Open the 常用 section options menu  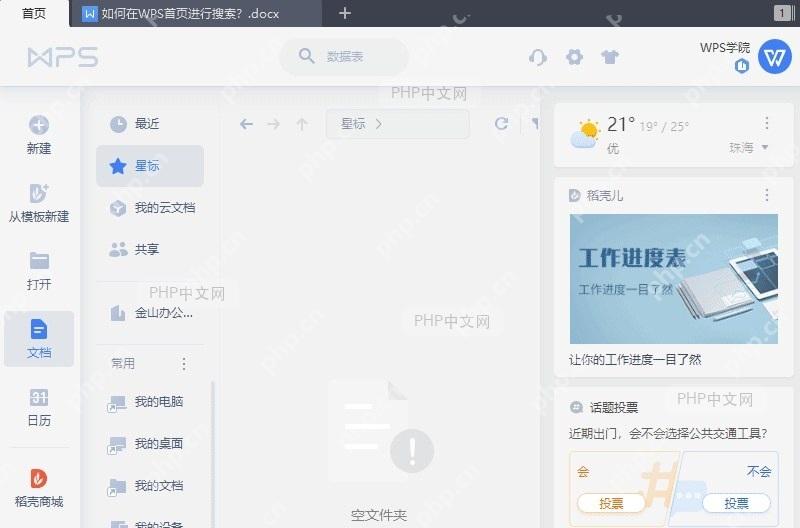(184, 364)
